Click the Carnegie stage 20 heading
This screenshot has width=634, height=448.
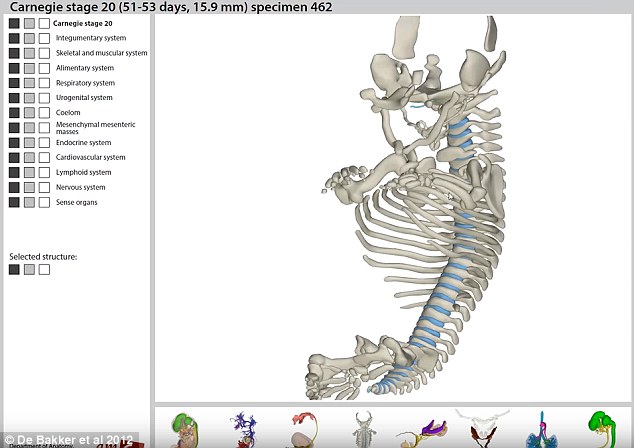click(x=82, y=23)
